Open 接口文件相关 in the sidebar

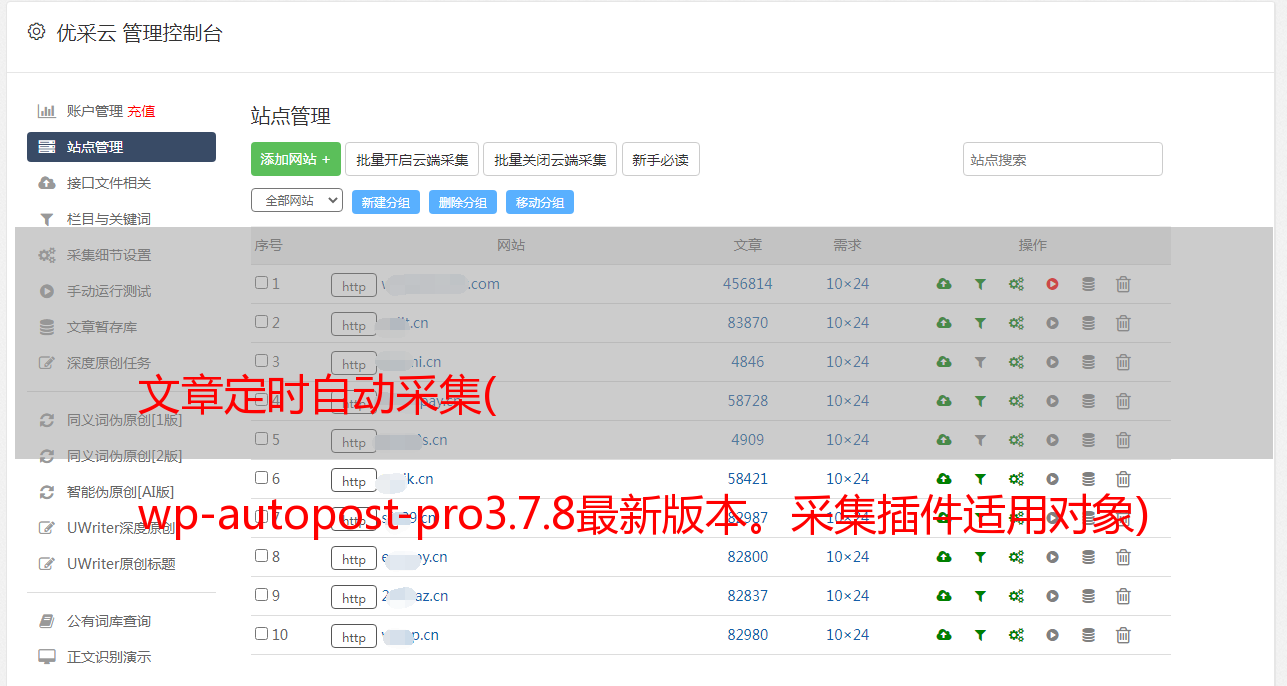coord(109,183)
